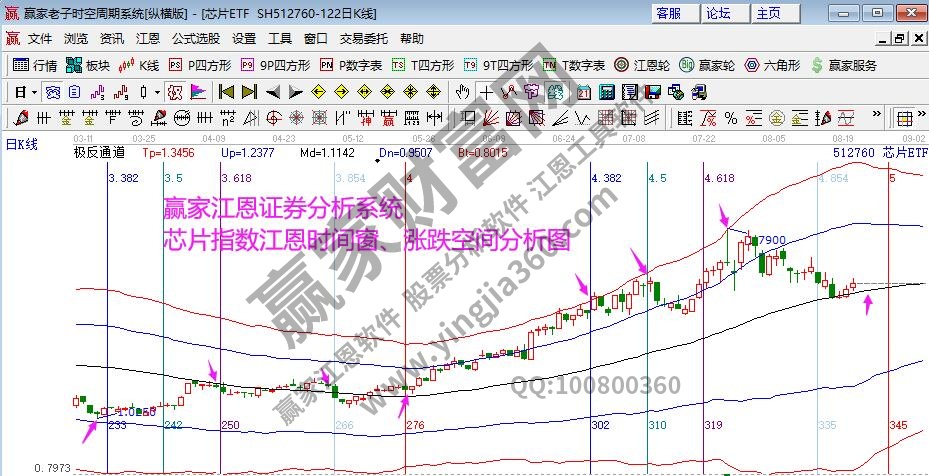929x476 pixels.
Task: Expand the candlestick style dropdown arrow
Action: 157,92
